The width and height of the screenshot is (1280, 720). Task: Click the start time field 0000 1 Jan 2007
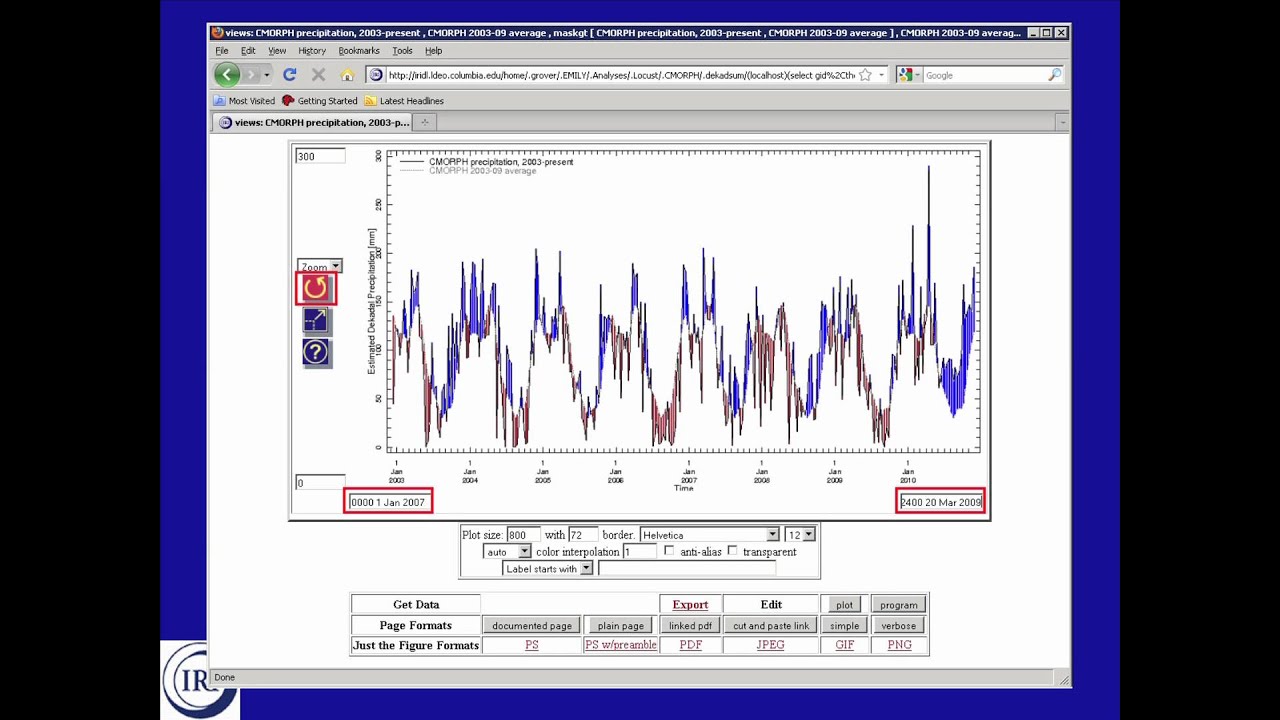pyautogui.click(x=388, y=502)
